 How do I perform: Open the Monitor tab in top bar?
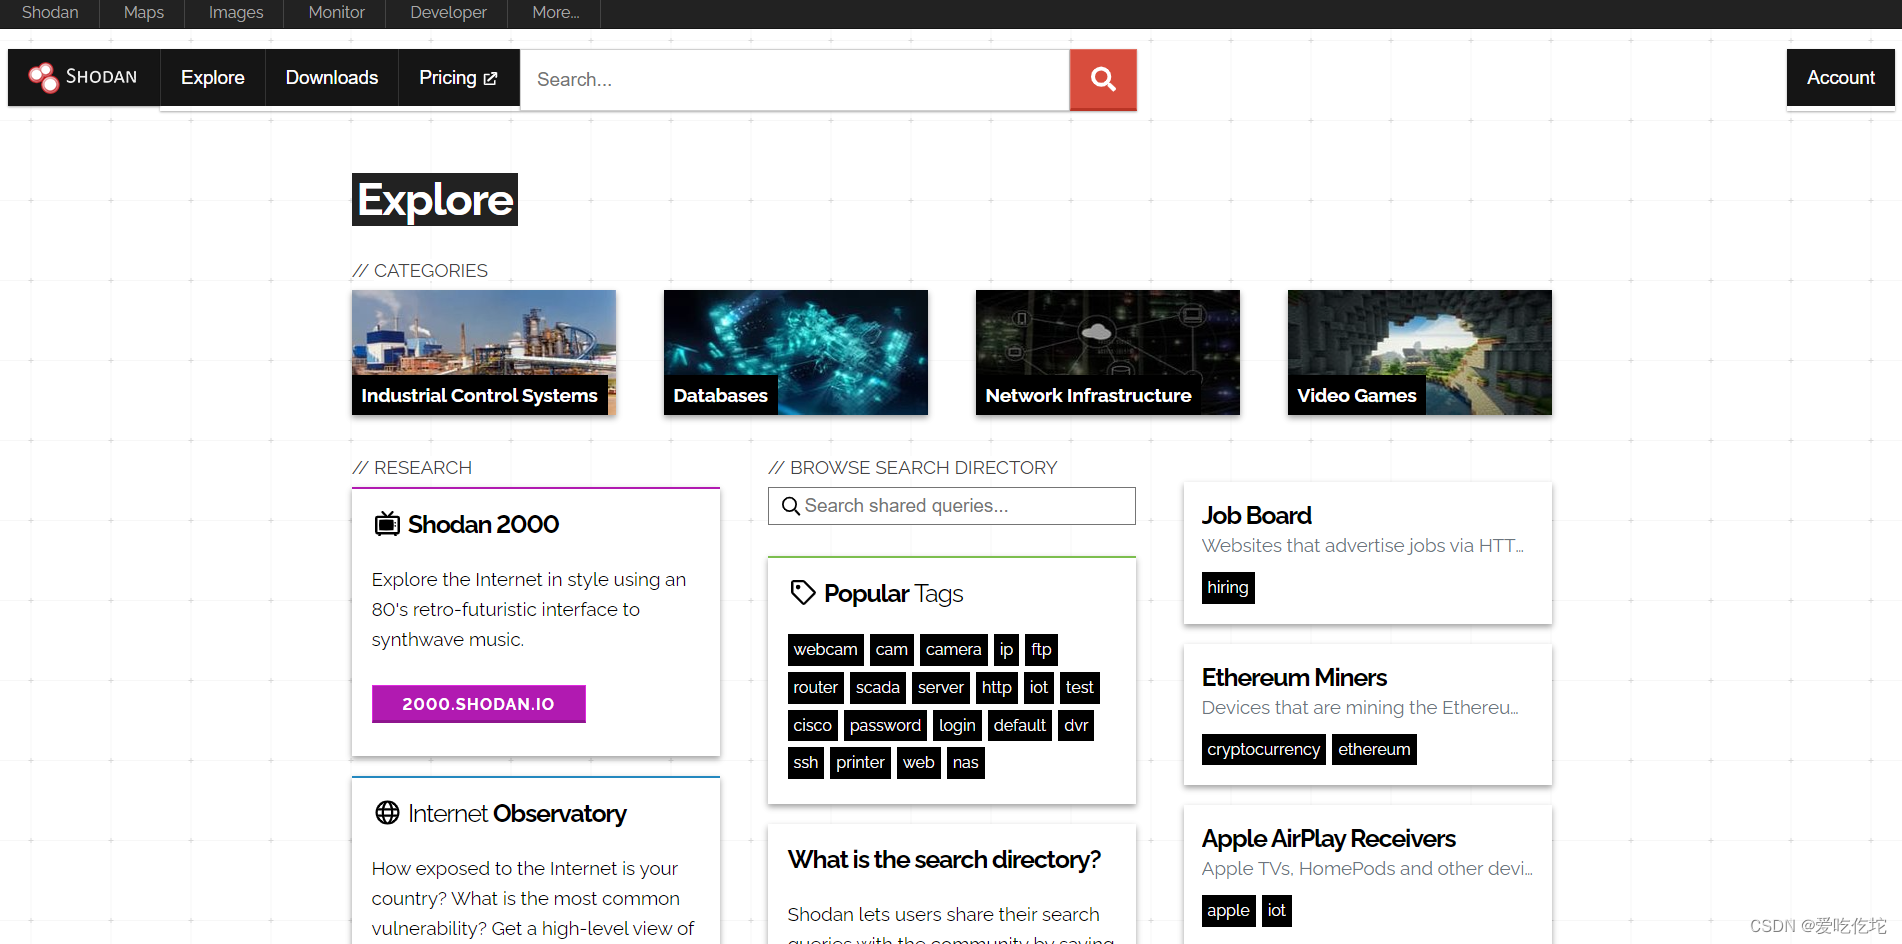pyautogui.click(x=336, y=13)
